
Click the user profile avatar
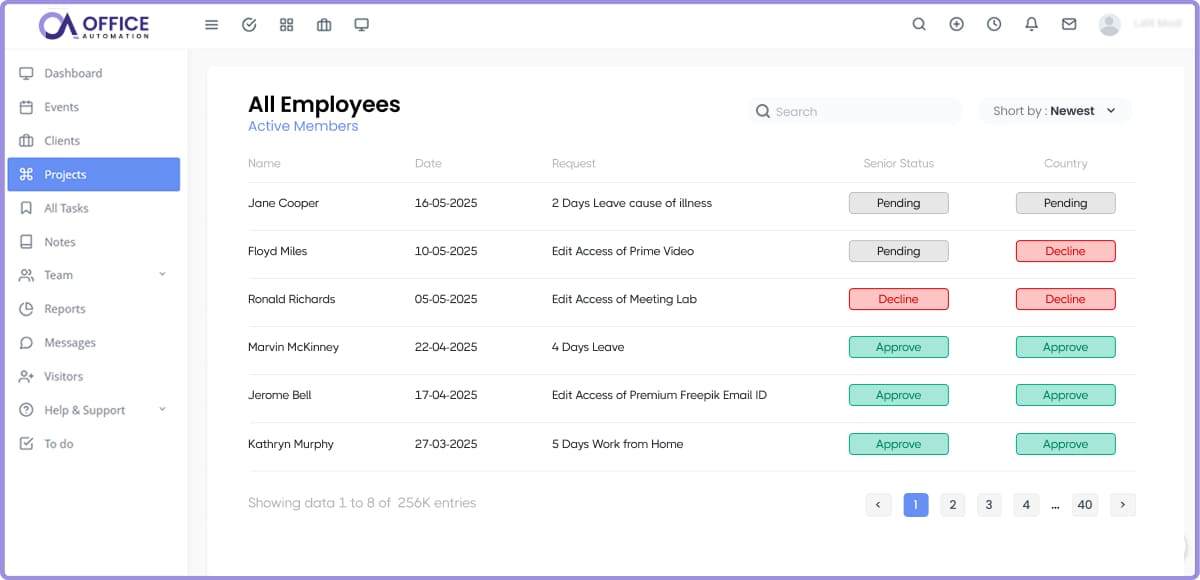1109,25
